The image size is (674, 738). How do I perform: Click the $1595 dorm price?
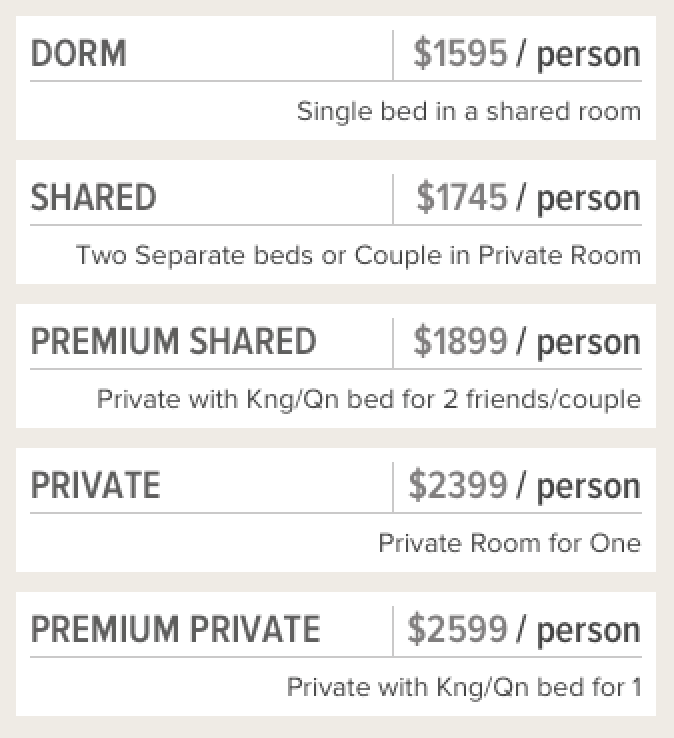461,54
